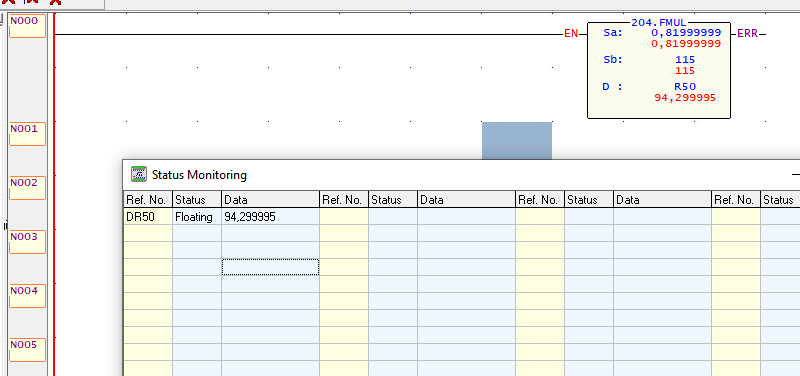Click the Status Monitoring title text
The width and height of the screenshot is (800, 376).
[x=199, y=175]
